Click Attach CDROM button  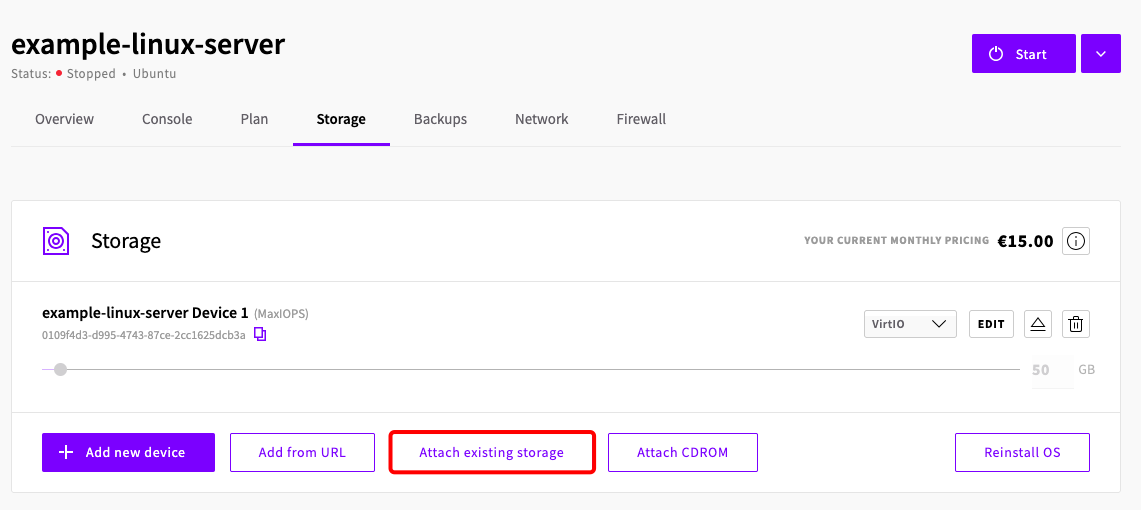682,452
